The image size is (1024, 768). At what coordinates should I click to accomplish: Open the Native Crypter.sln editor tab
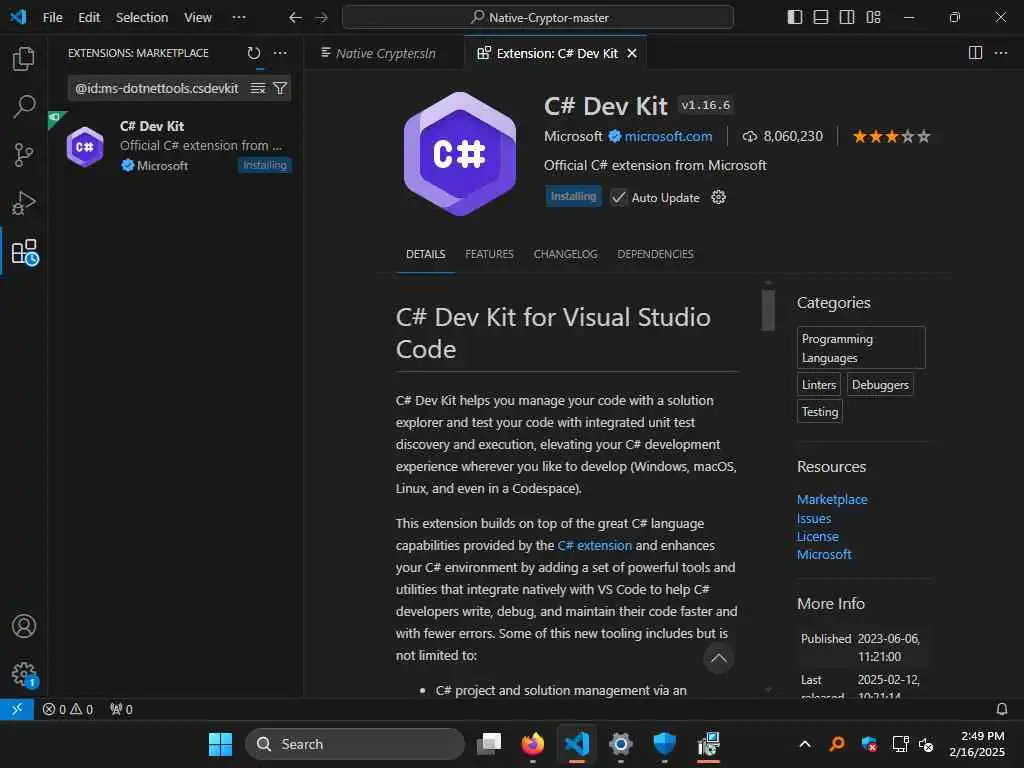coord(384,53)
